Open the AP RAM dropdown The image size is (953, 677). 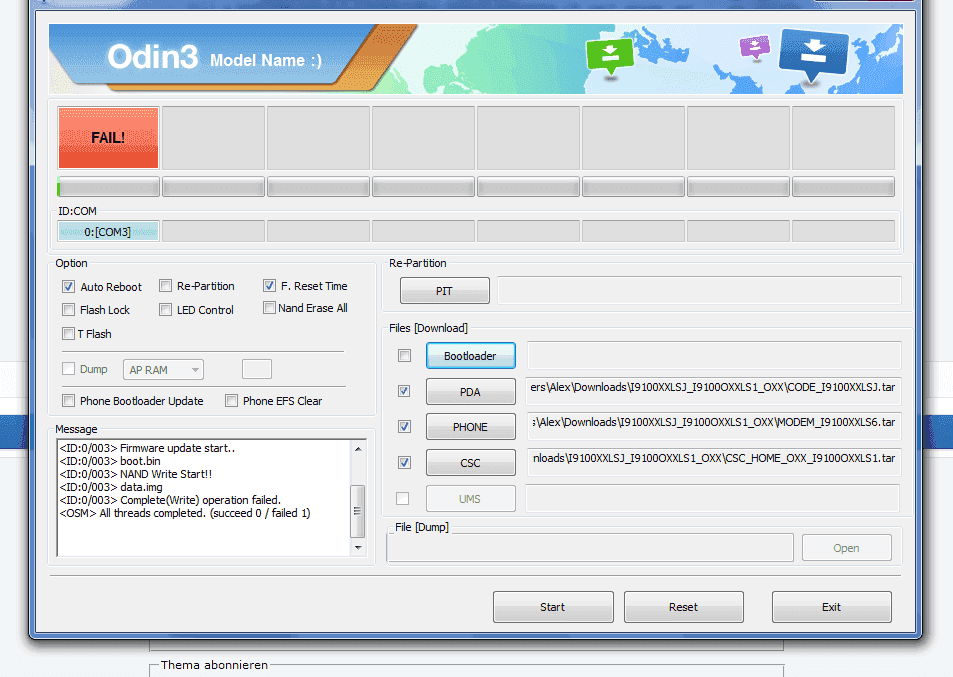pyautogui.click(x=163, y=369)
